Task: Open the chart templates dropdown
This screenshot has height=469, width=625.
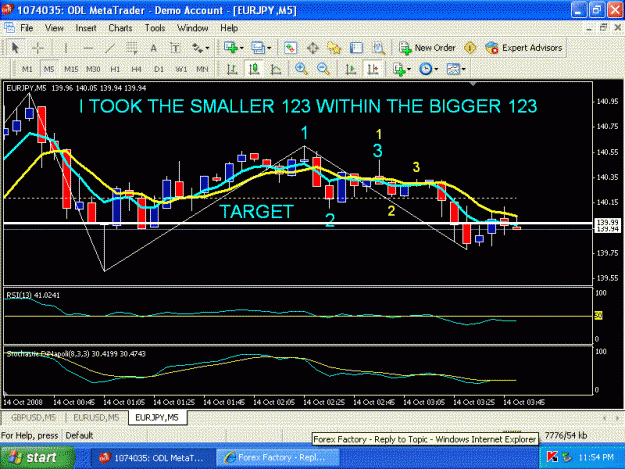Action: [456, 69]
